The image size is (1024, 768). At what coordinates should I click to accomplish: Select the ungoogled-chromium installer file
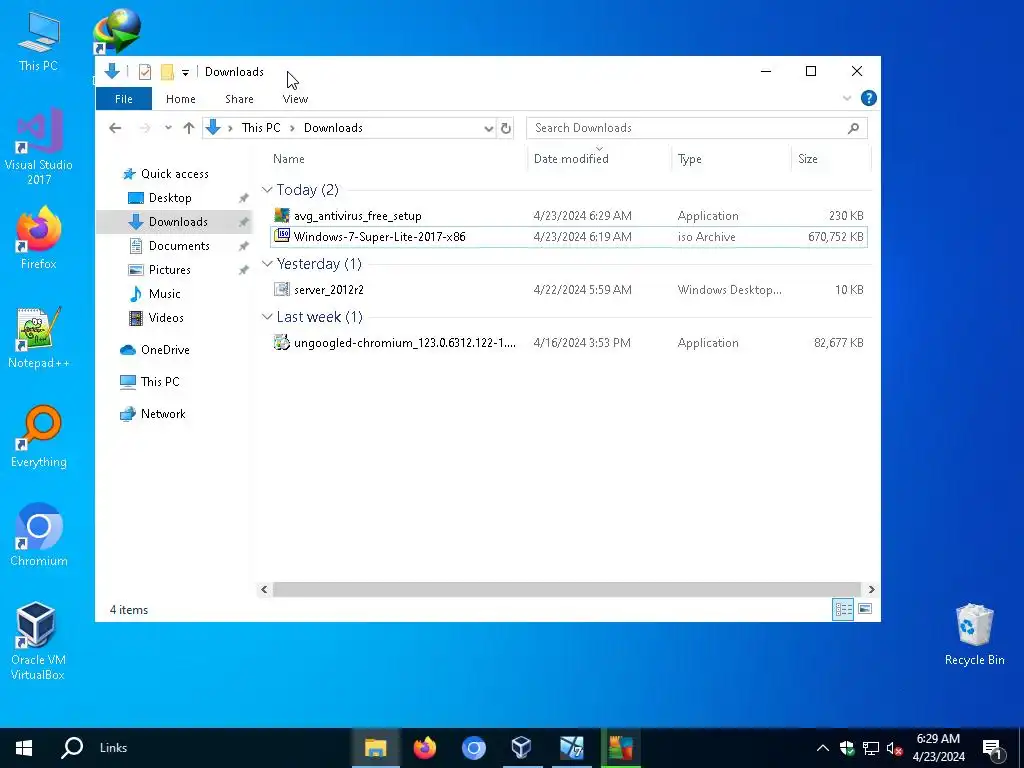point(568,342)
